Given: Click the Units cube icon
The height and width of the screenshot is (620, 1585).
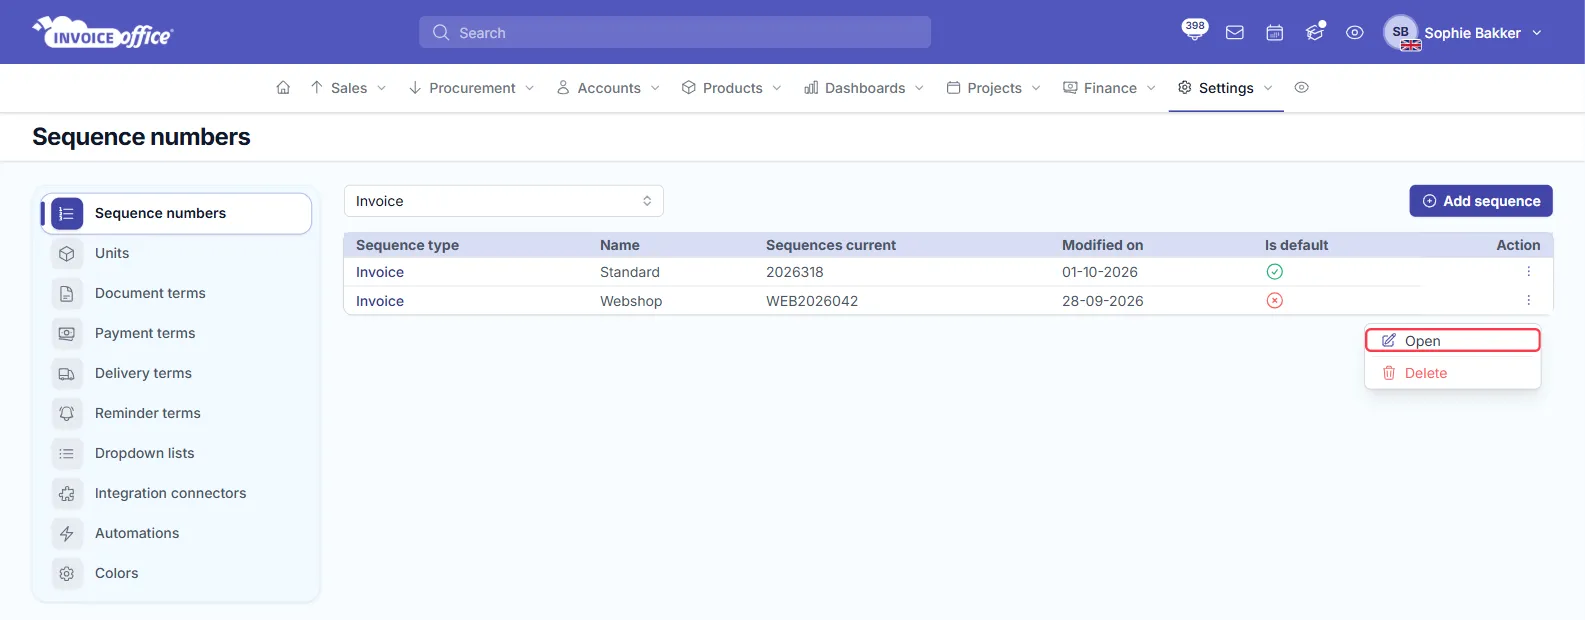Looking at the screenshot, I should click(x=67, y=253).
